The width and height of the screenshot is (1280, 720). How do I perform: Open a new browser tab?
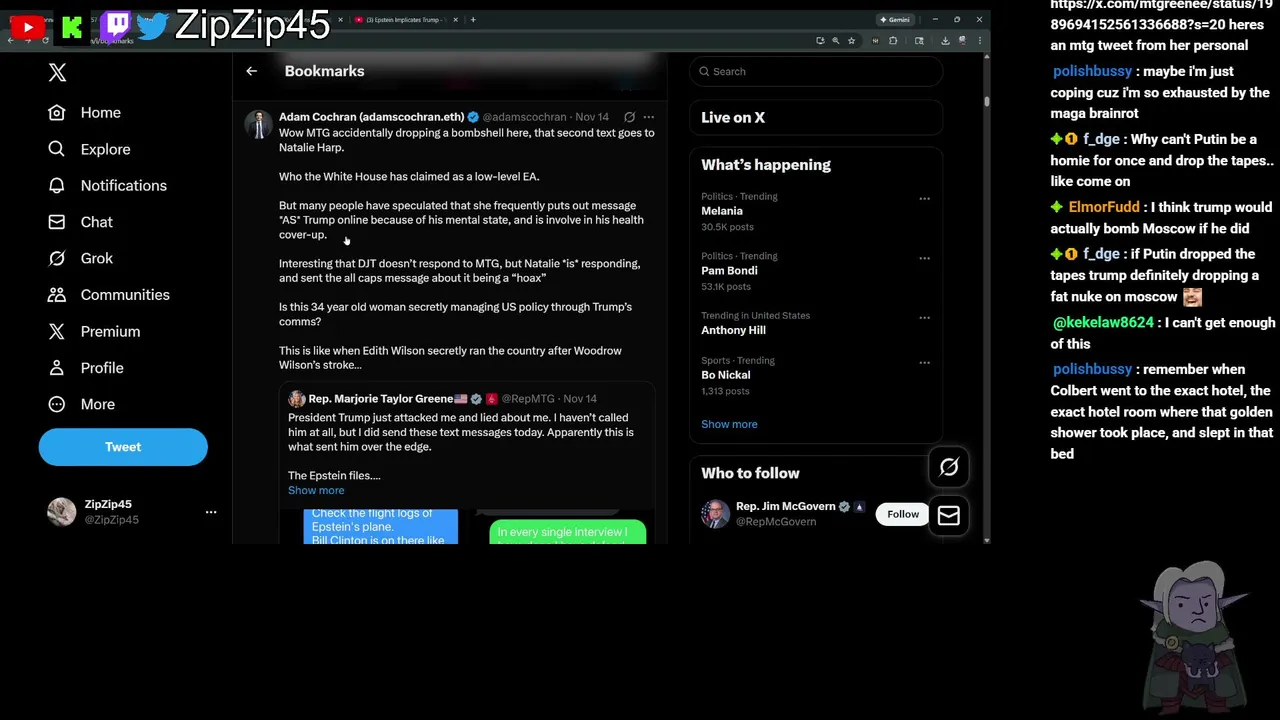click(473, 19)
